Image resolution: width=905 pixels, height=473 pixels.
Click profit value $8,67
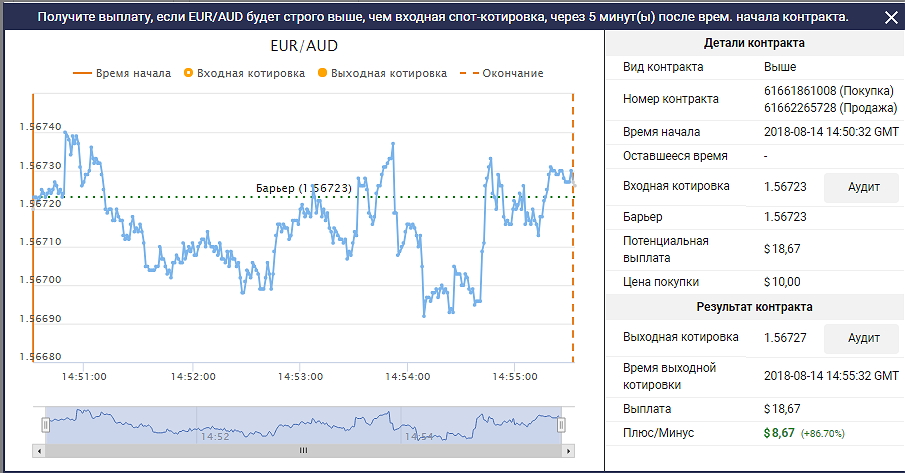[x=779, y=433]
